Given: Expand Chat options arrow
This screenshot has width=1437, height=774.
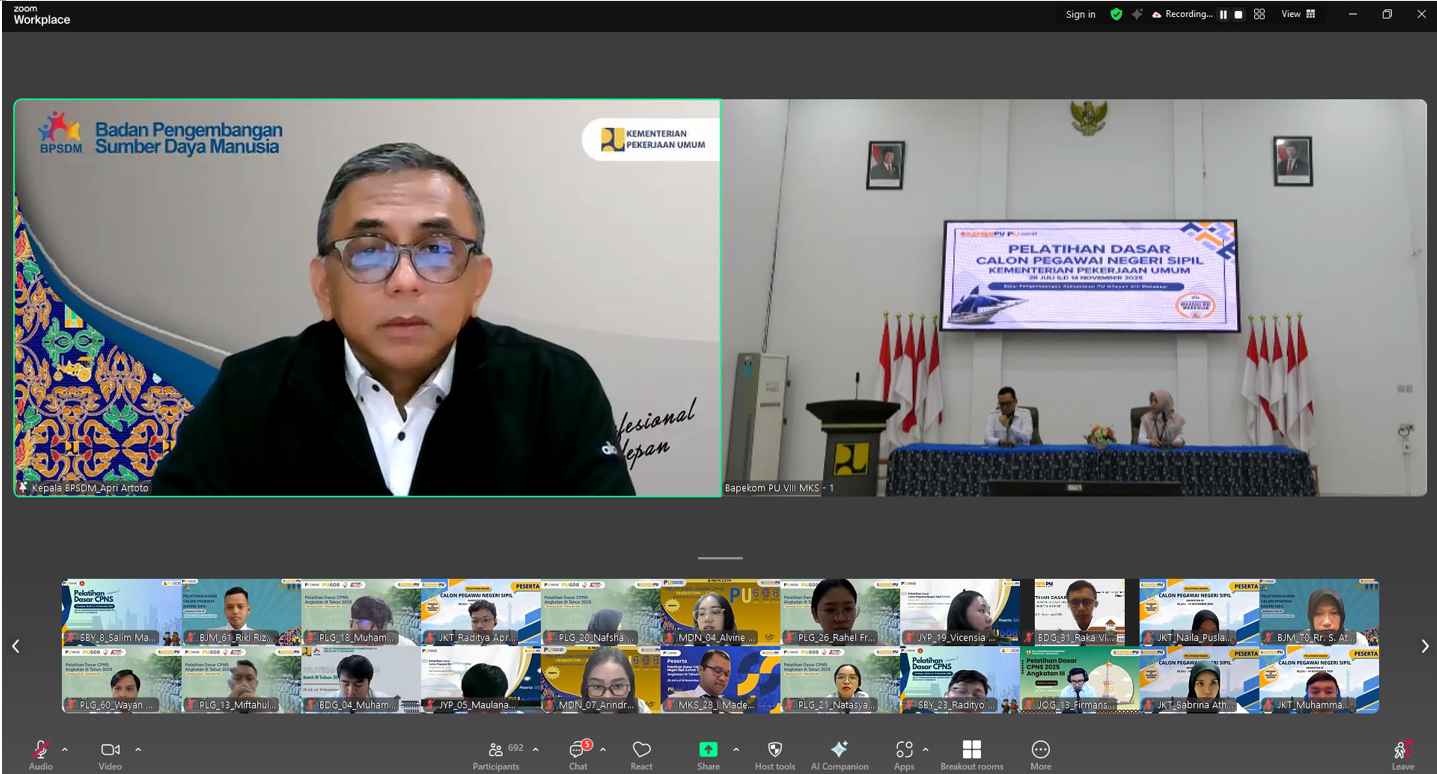Looking at the screenshot, I should tap(602, 749).
